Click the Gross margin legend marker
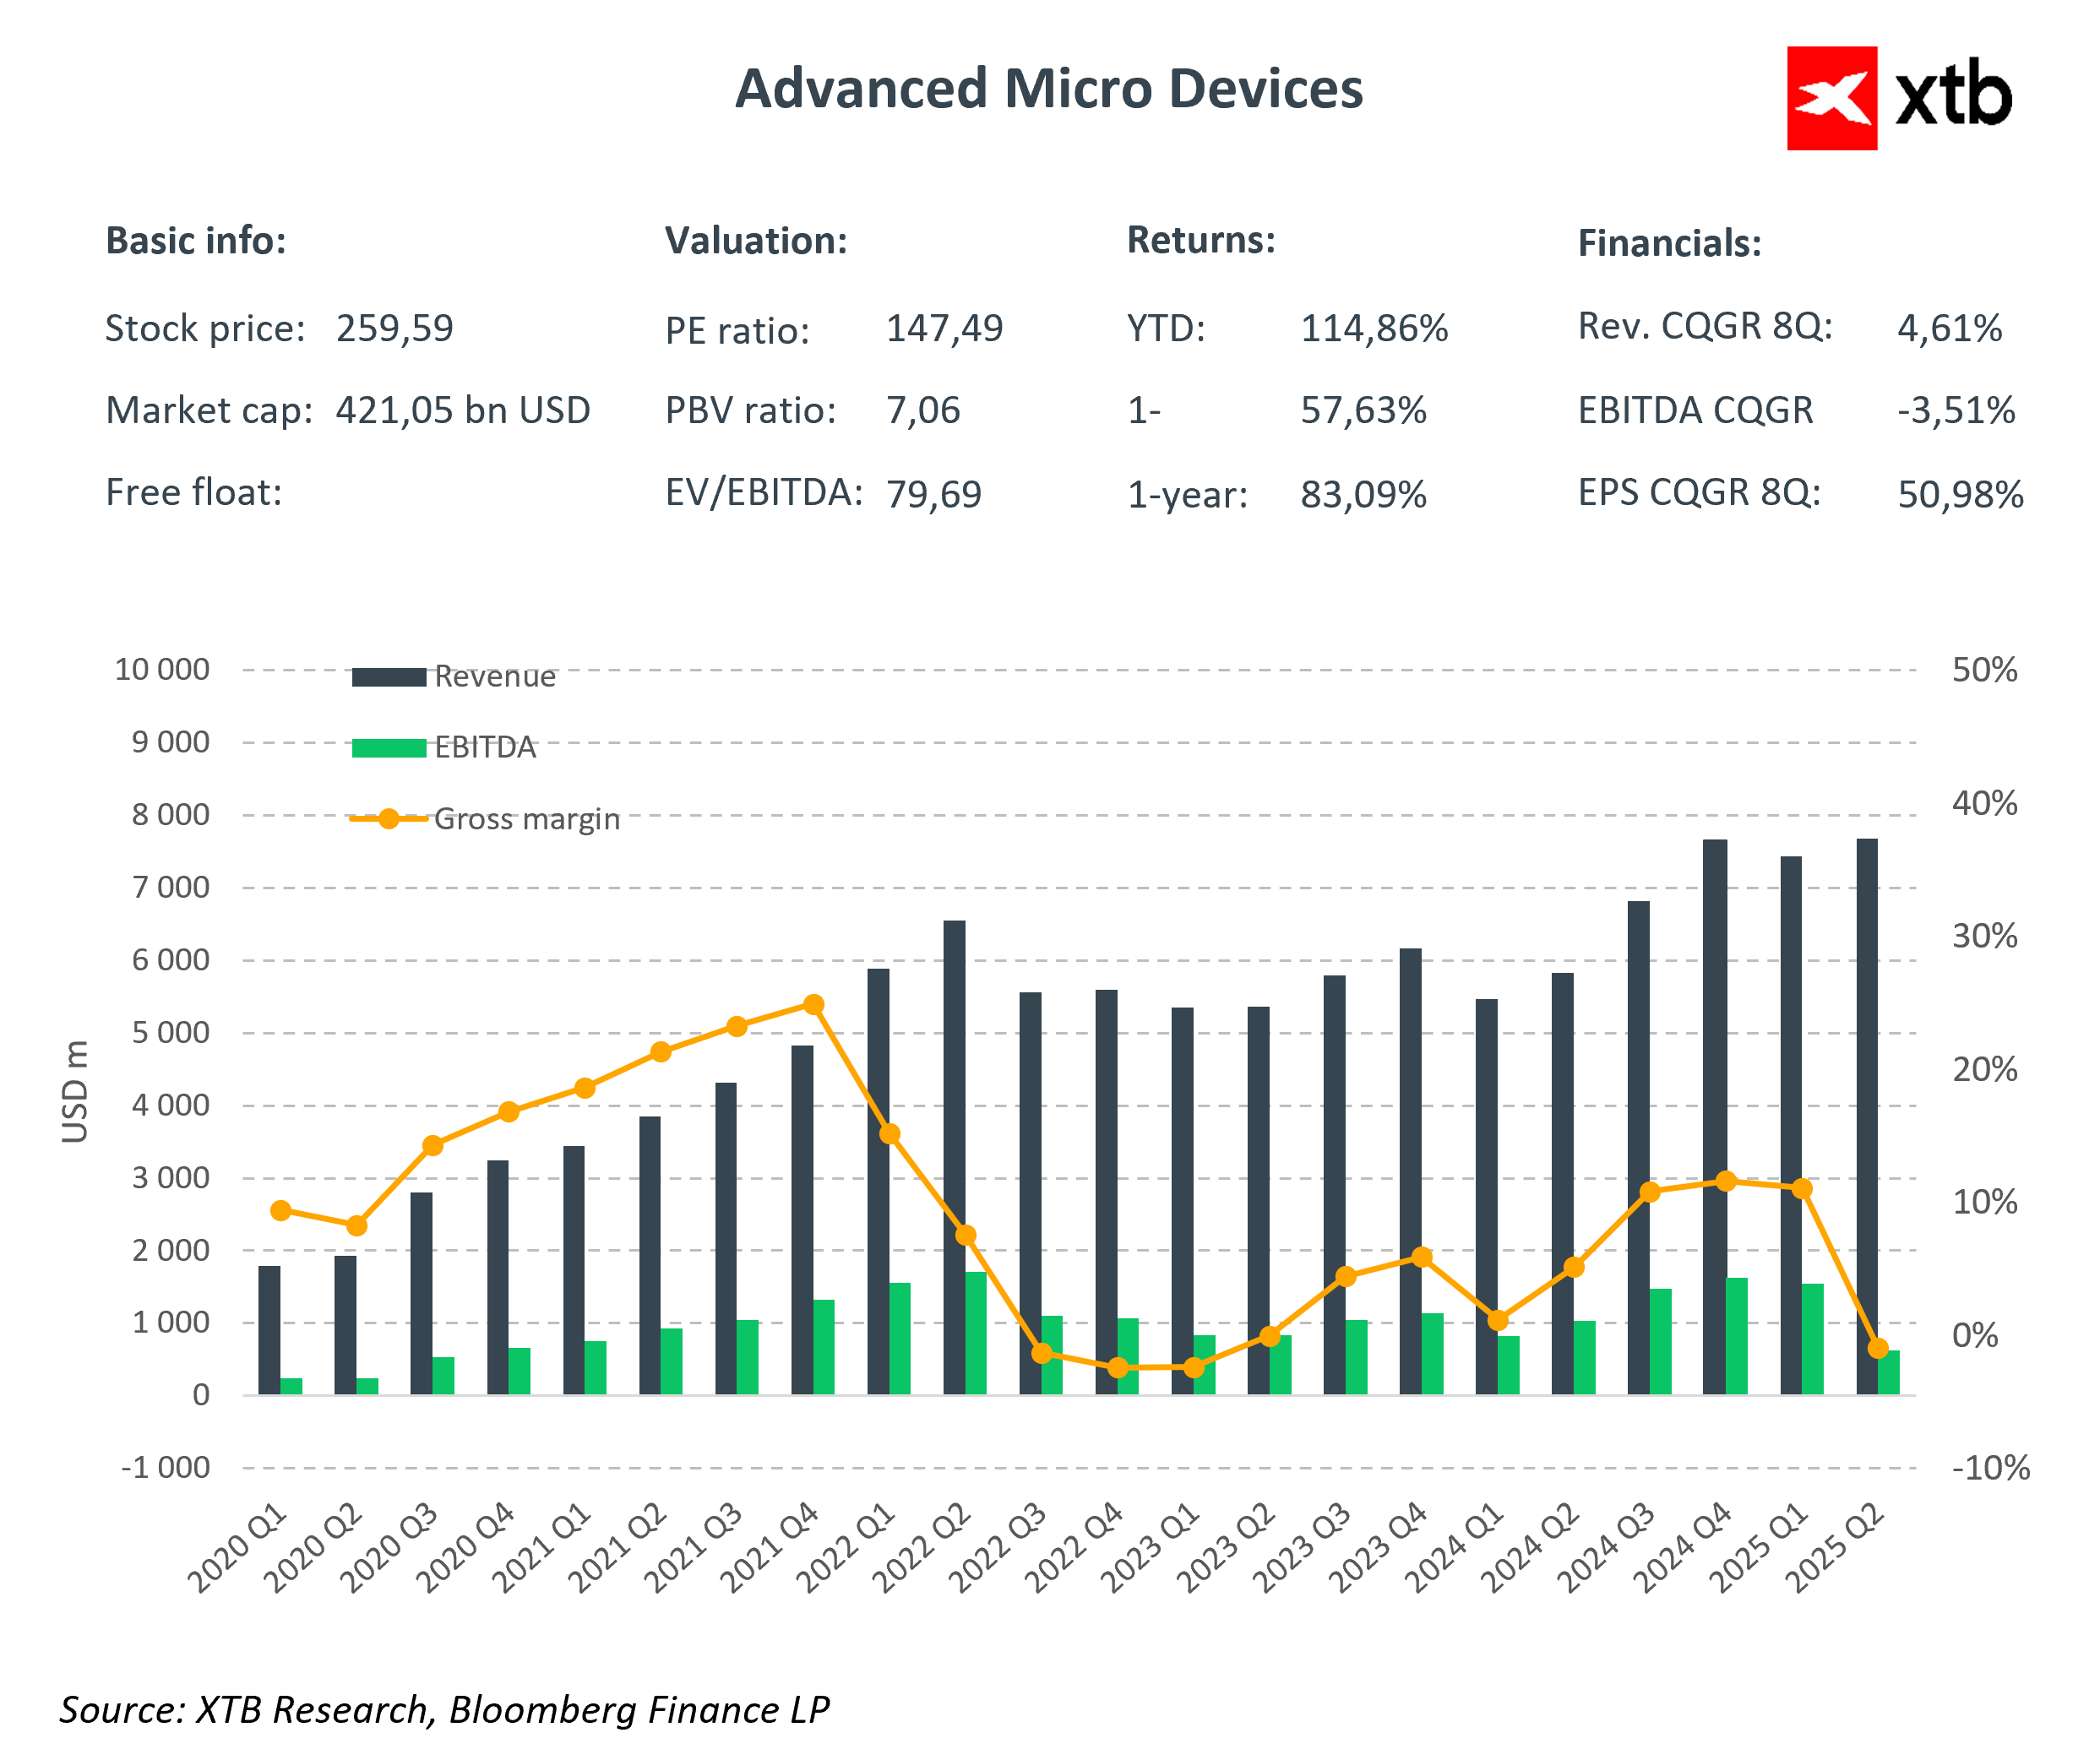 tap(389, 819)
